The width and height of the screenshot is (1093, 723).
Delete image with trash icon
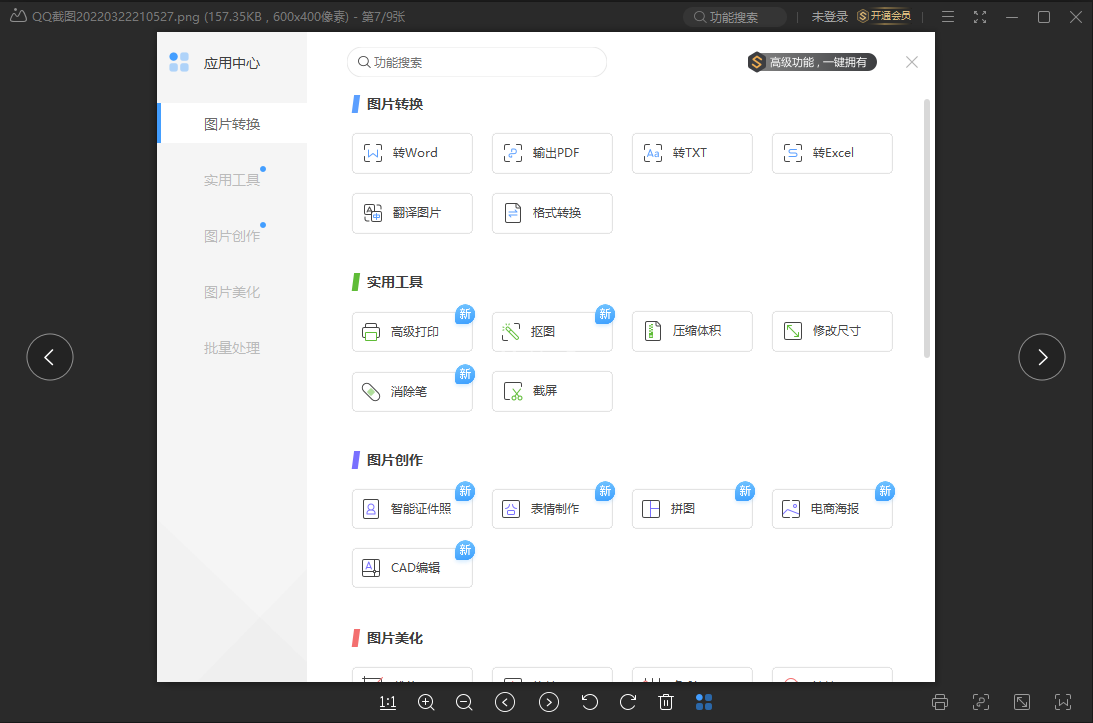[666, 702]
